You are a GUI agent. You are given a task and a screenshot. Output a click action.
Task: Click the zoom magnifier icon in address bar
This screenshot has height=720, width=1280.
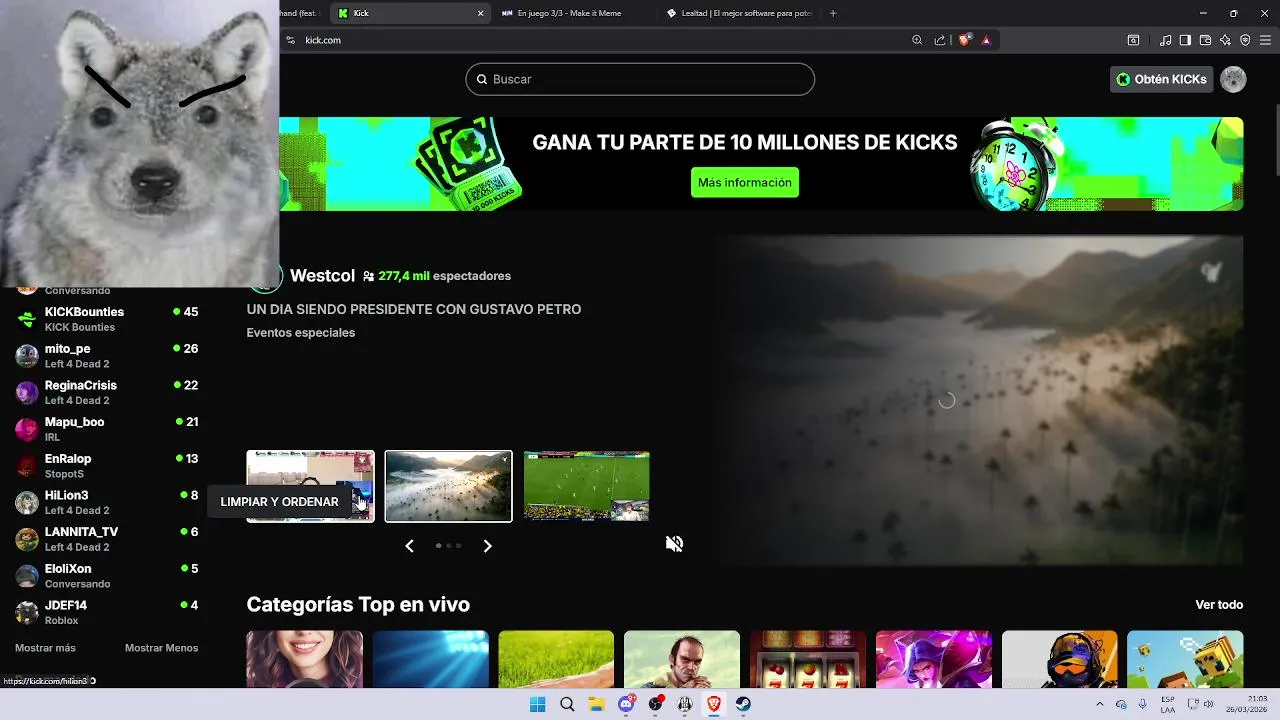click(917, 40)
